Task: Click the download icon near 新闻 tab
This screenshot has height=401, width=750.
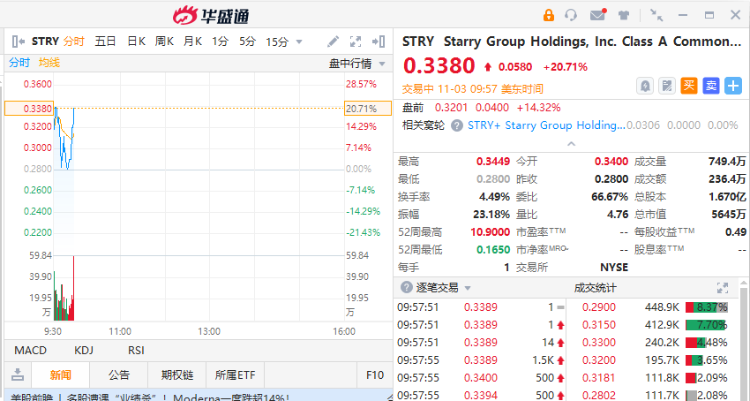Action: (x=18, y=374)
